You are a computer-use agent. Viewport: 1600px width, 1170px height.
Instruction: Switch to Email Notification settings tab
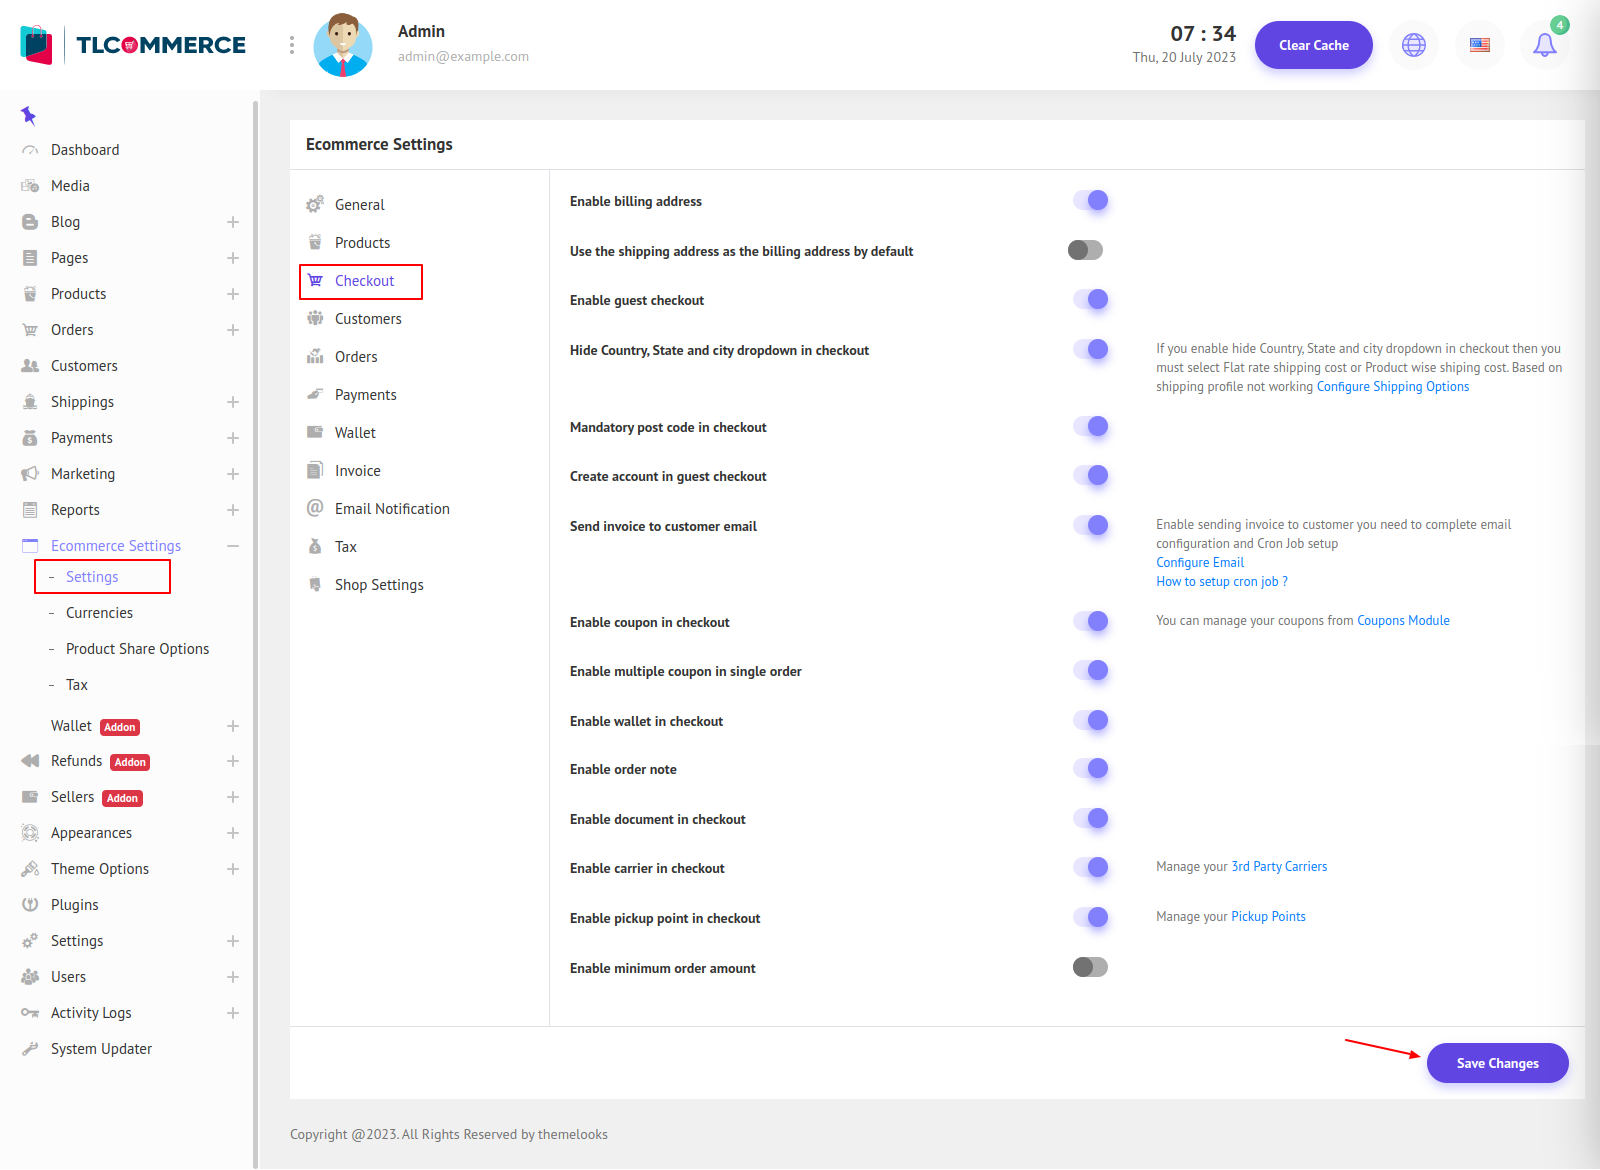coord(391,509)
